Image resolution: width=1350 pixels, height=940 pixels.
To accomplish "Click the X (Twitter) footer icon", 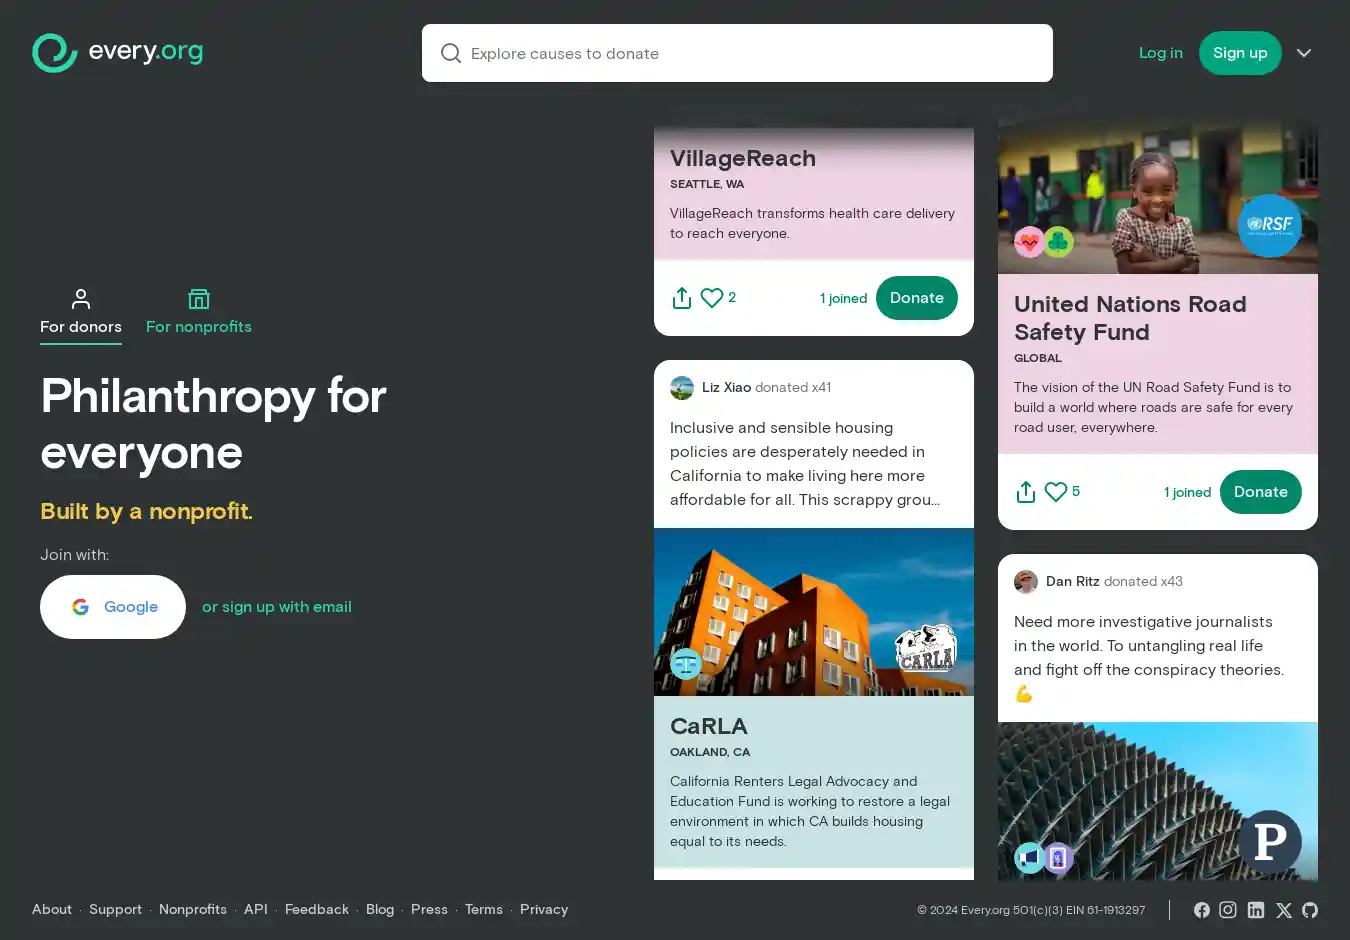I will click(1283, 910).
